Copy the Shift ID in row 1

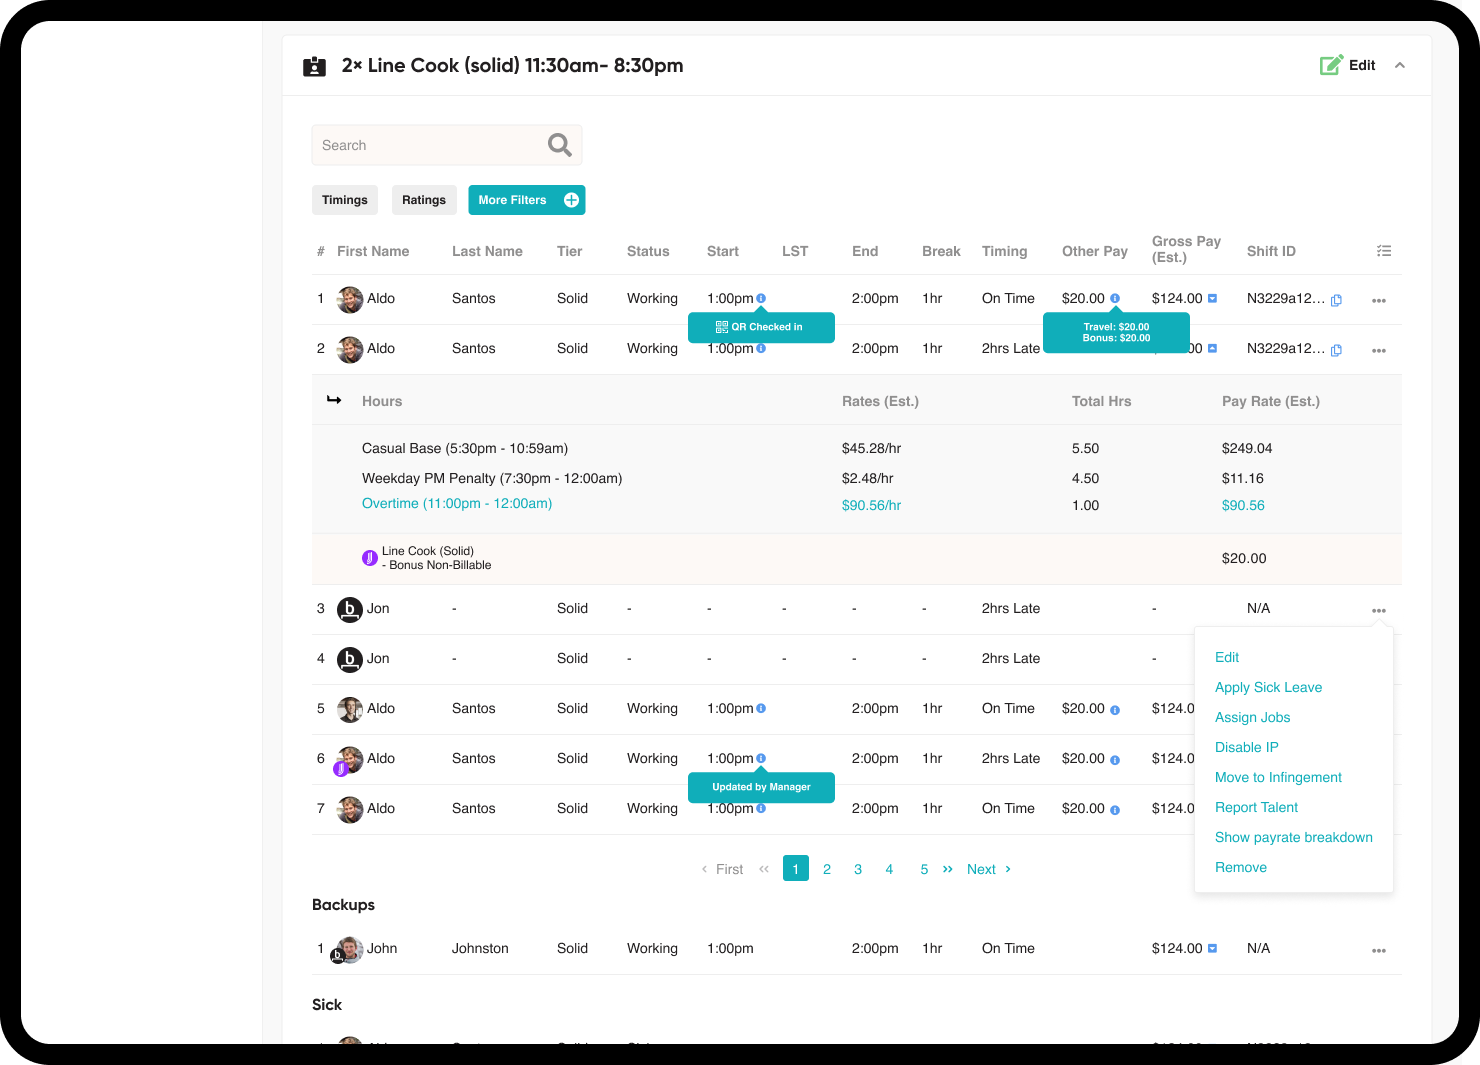click(1336, 300)
